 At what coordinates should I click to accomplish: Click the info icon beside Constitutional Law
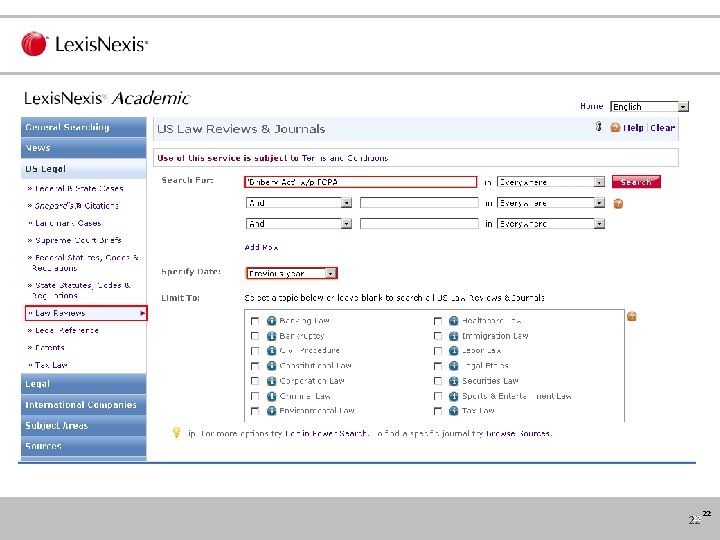tap(271, 366)
